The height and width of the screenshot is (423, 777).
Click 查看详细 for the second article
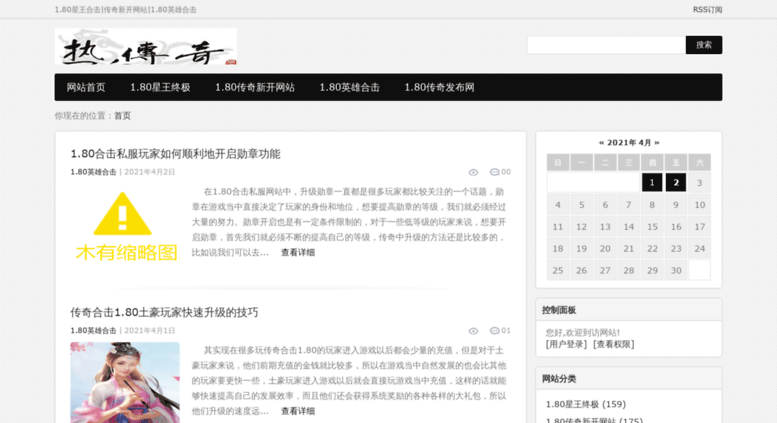coord(298,411)
